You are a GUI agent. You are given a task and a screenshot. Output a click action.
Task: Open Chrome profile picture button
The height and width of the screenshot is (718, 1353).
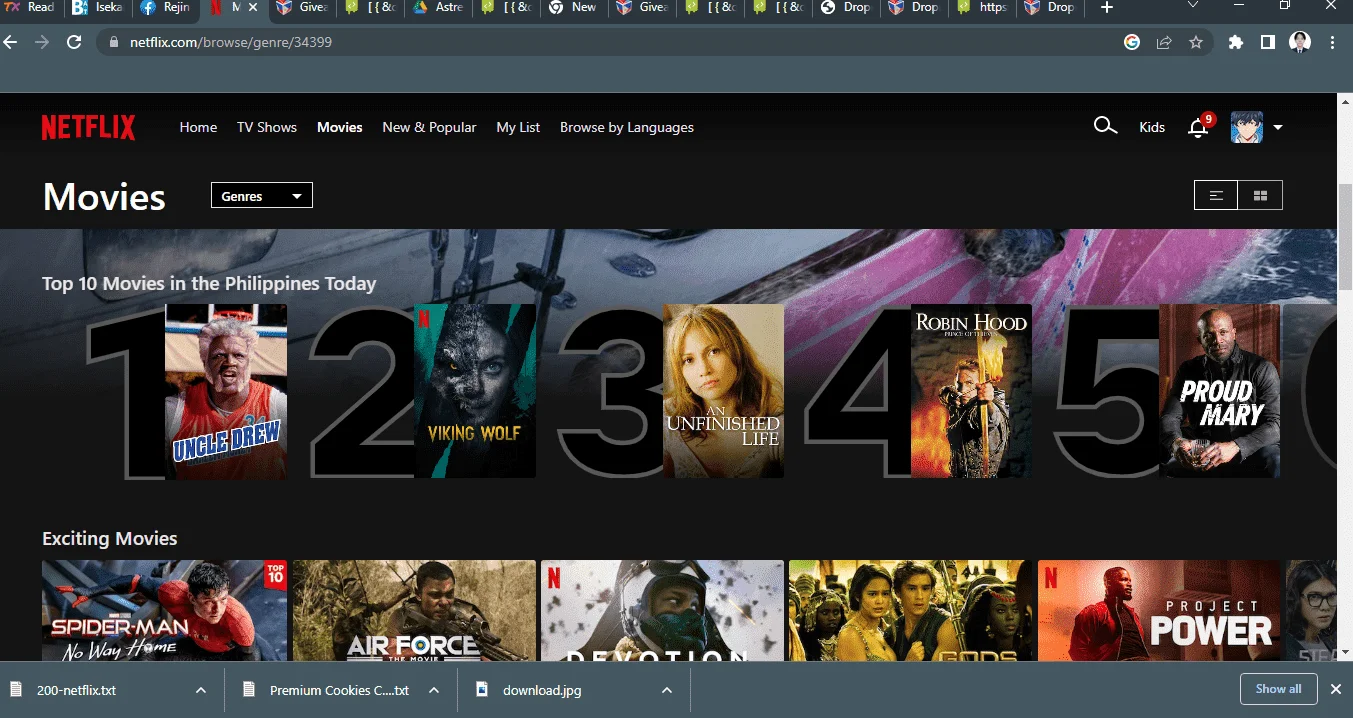1300,43
